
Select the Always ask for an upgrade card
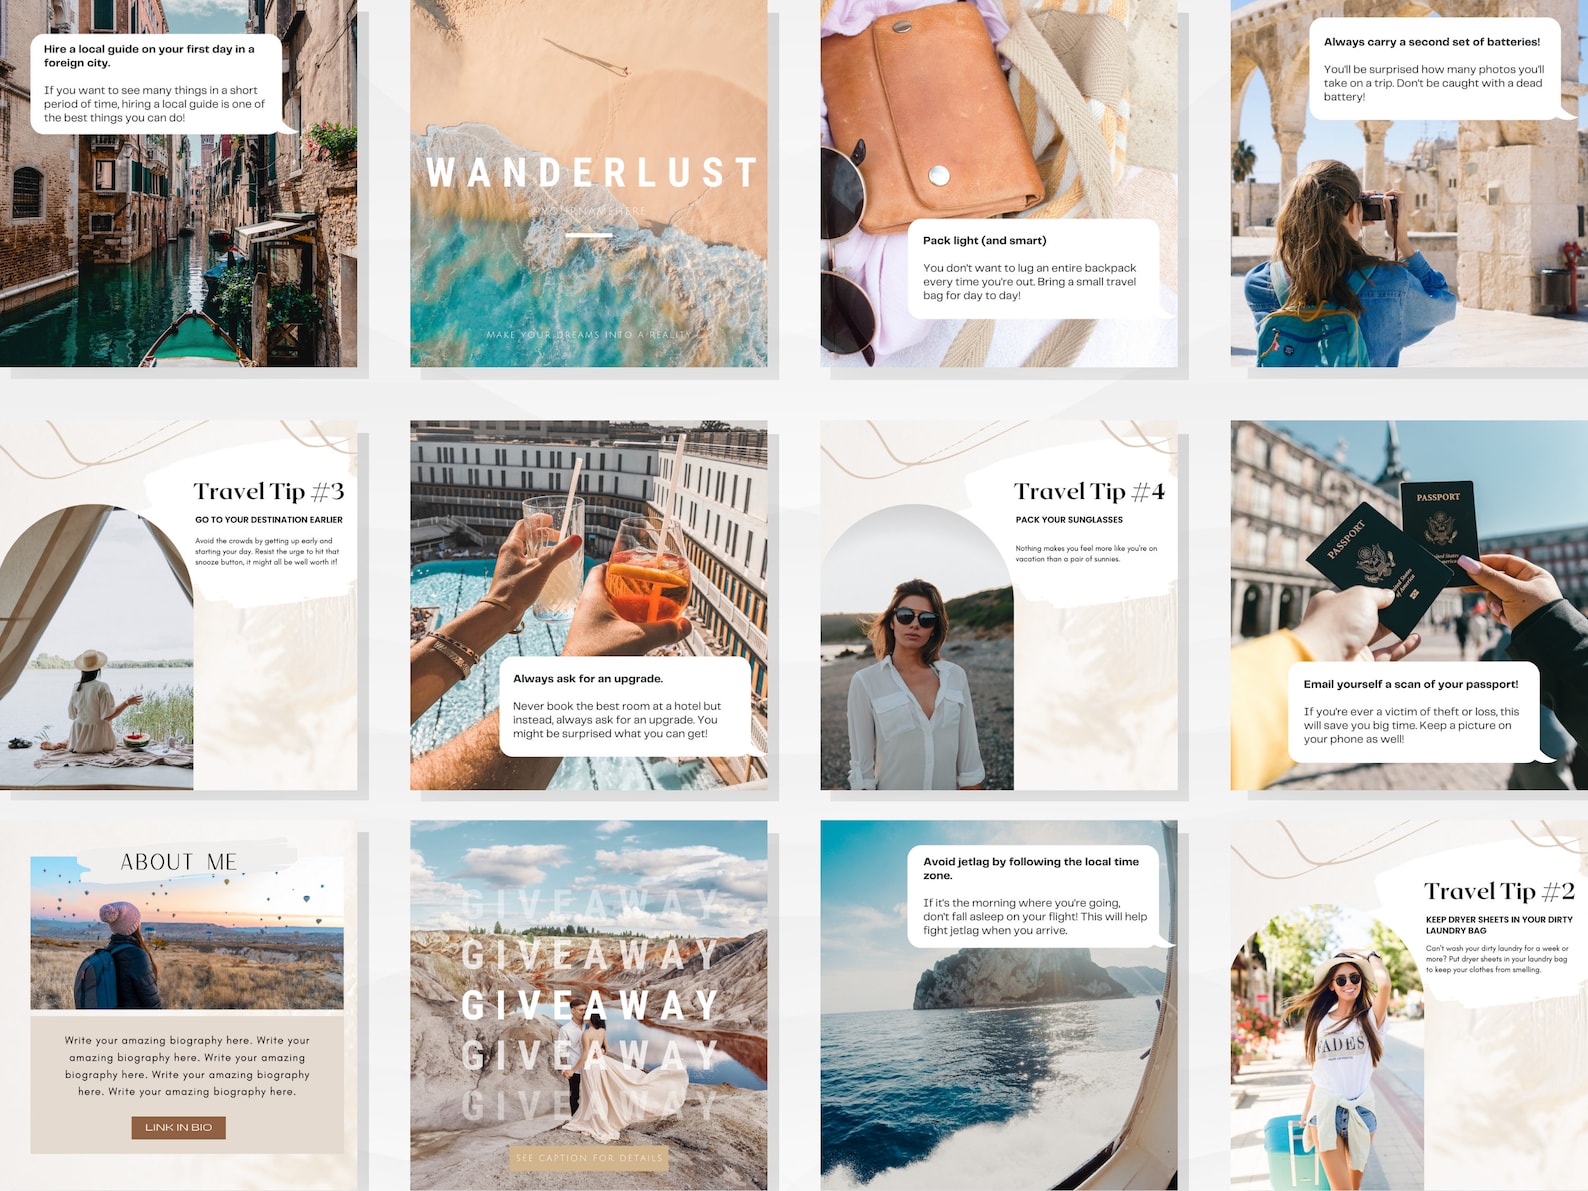point(588,605)
